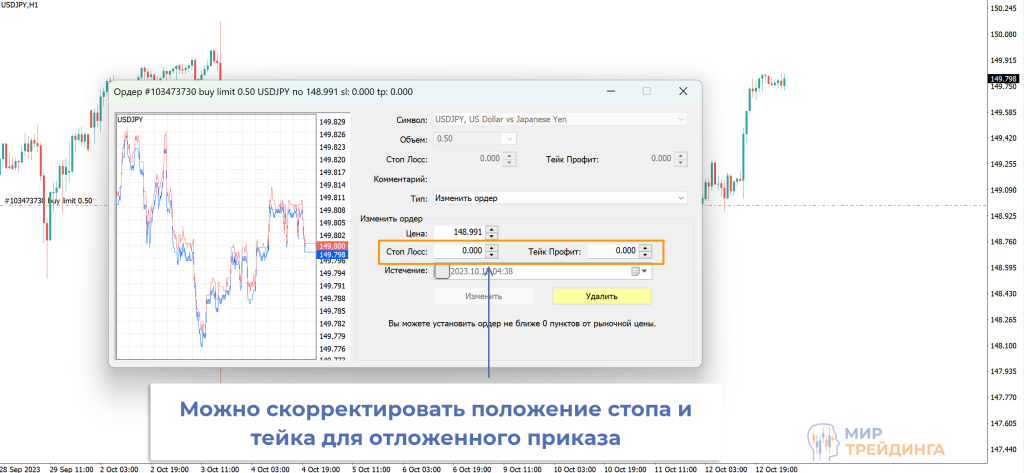Increase the Цена value with up arrow
Viewport: 1024px width, 473px height.
[x=493, y=227]
